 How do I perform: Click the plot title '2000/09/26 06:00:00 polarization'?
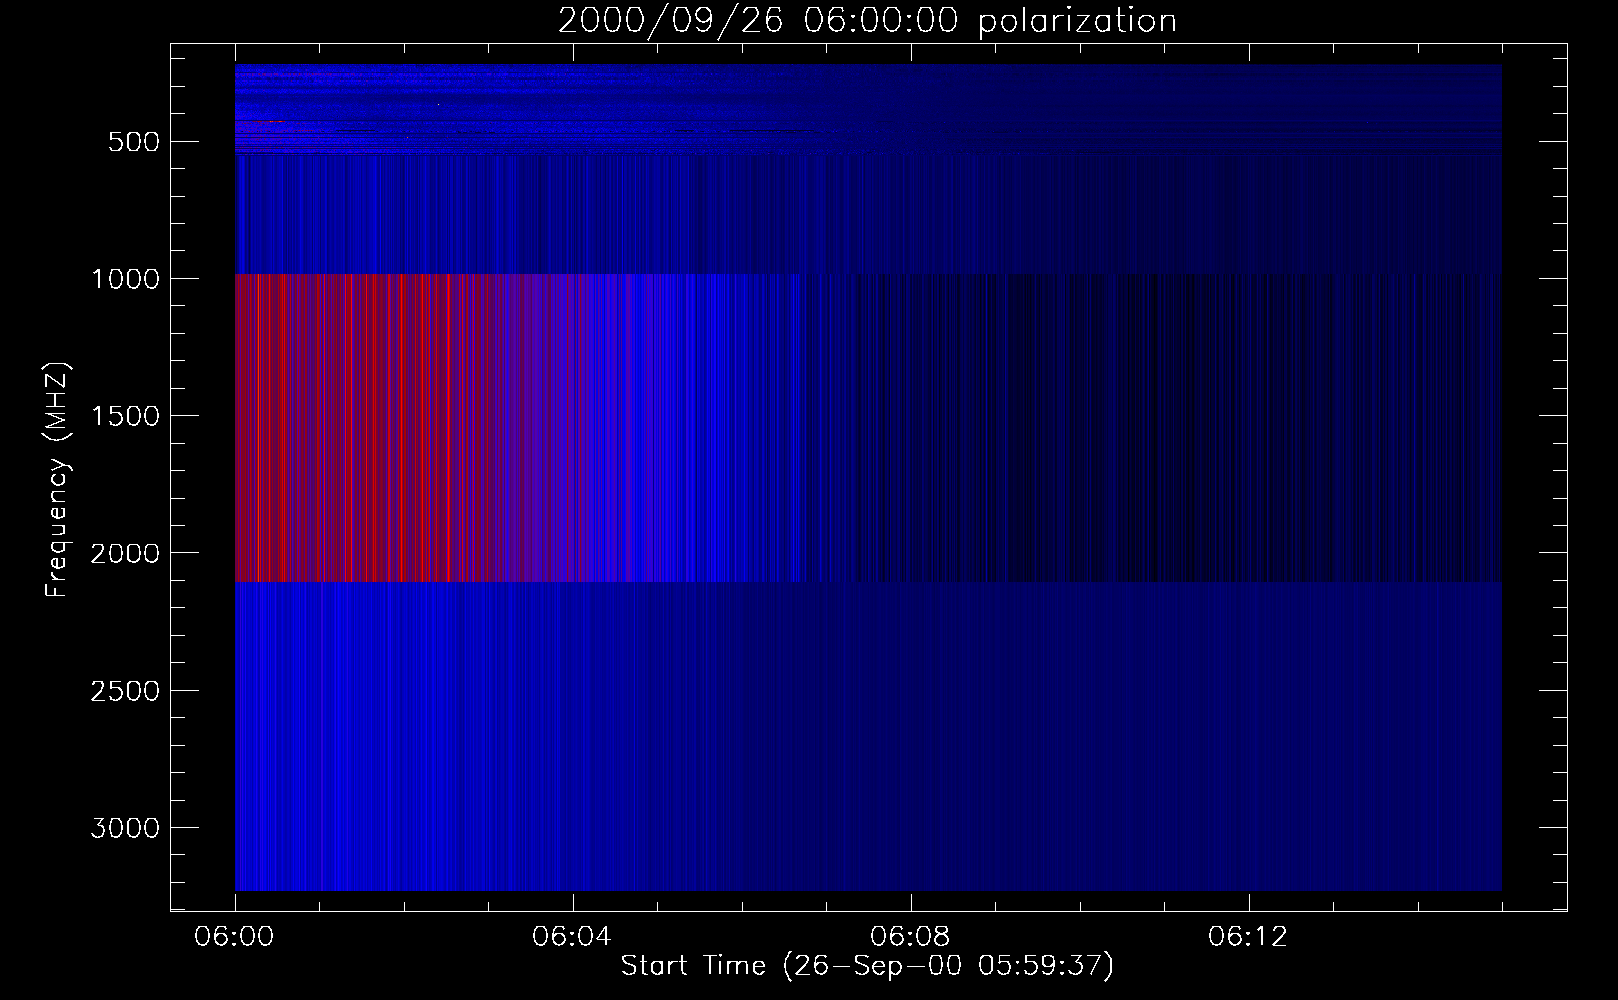[867, 21]
